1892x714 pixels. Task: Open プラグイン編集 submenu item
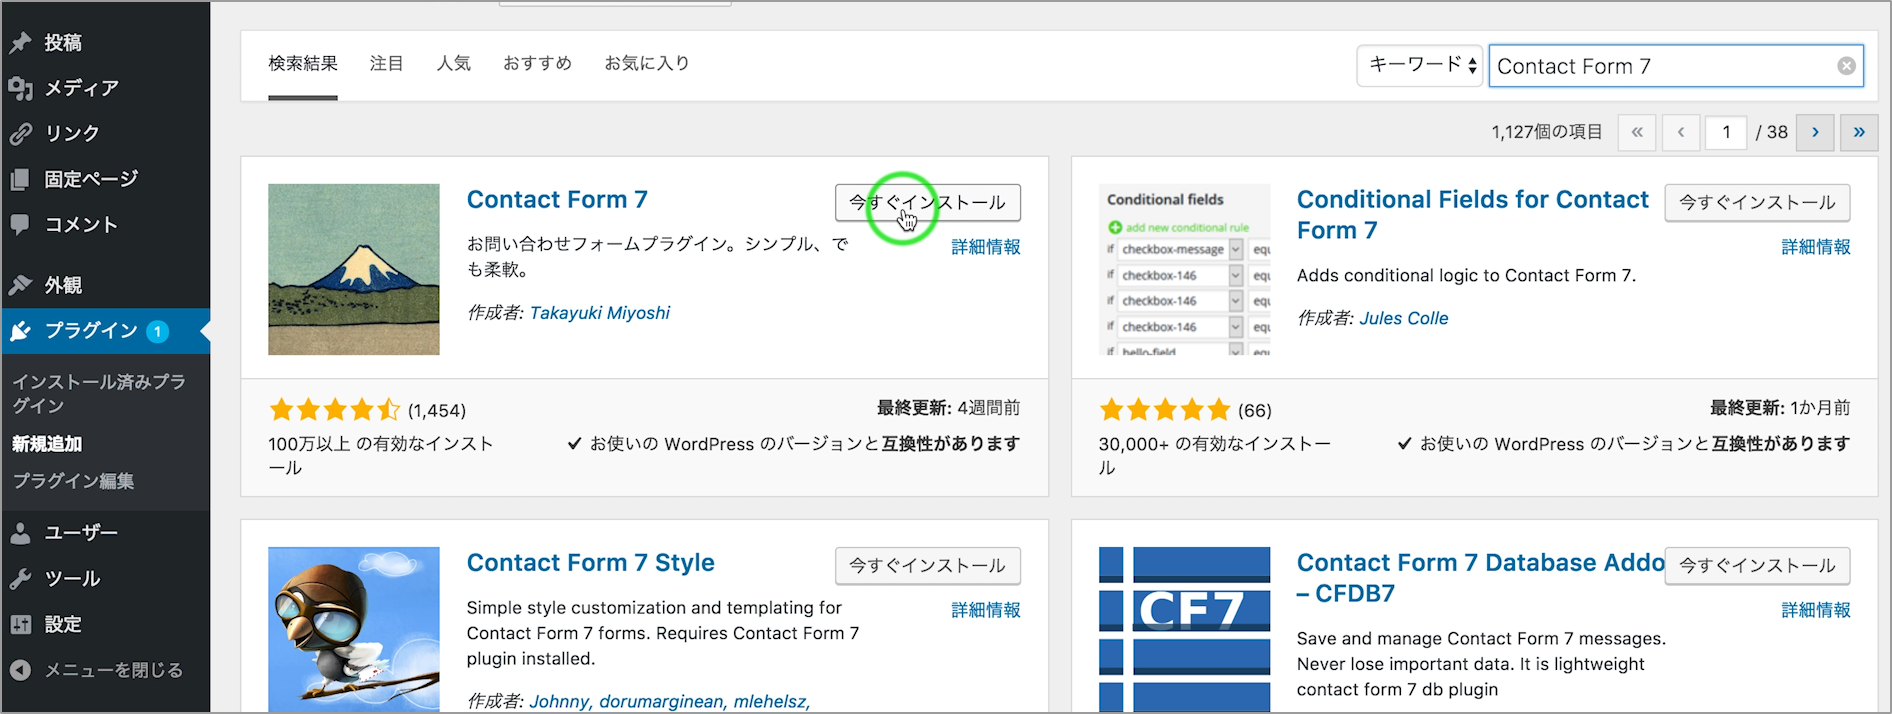point(73,481)
